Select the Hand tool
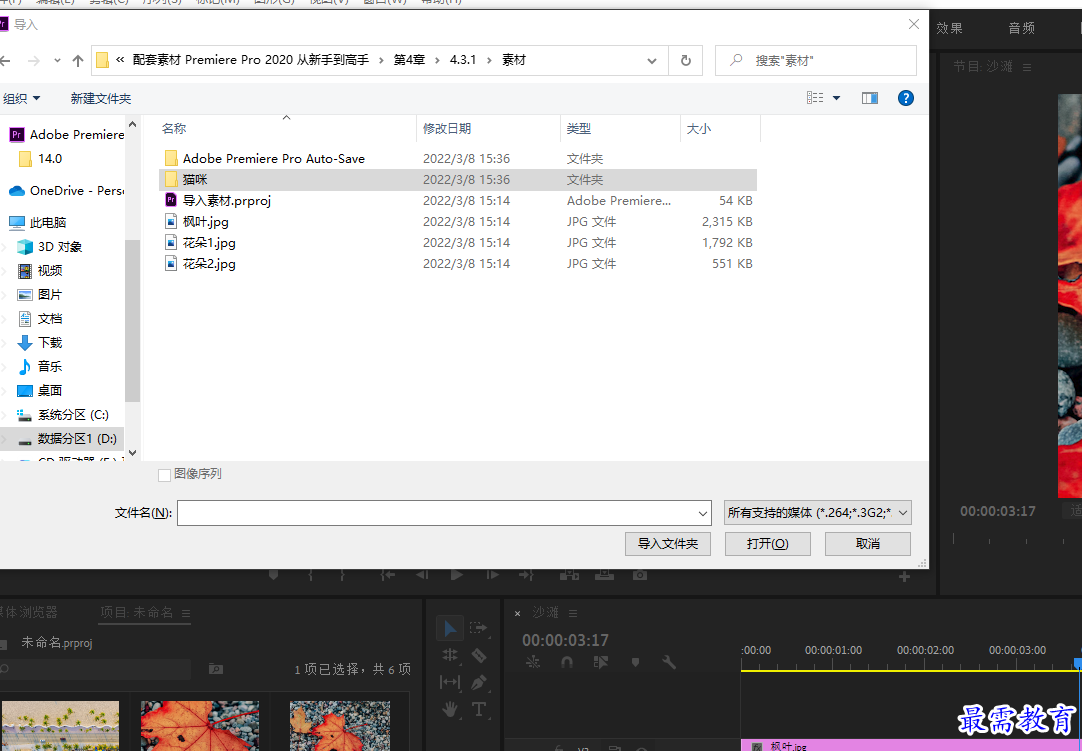Screen dimensions: 1082x751 450,709
